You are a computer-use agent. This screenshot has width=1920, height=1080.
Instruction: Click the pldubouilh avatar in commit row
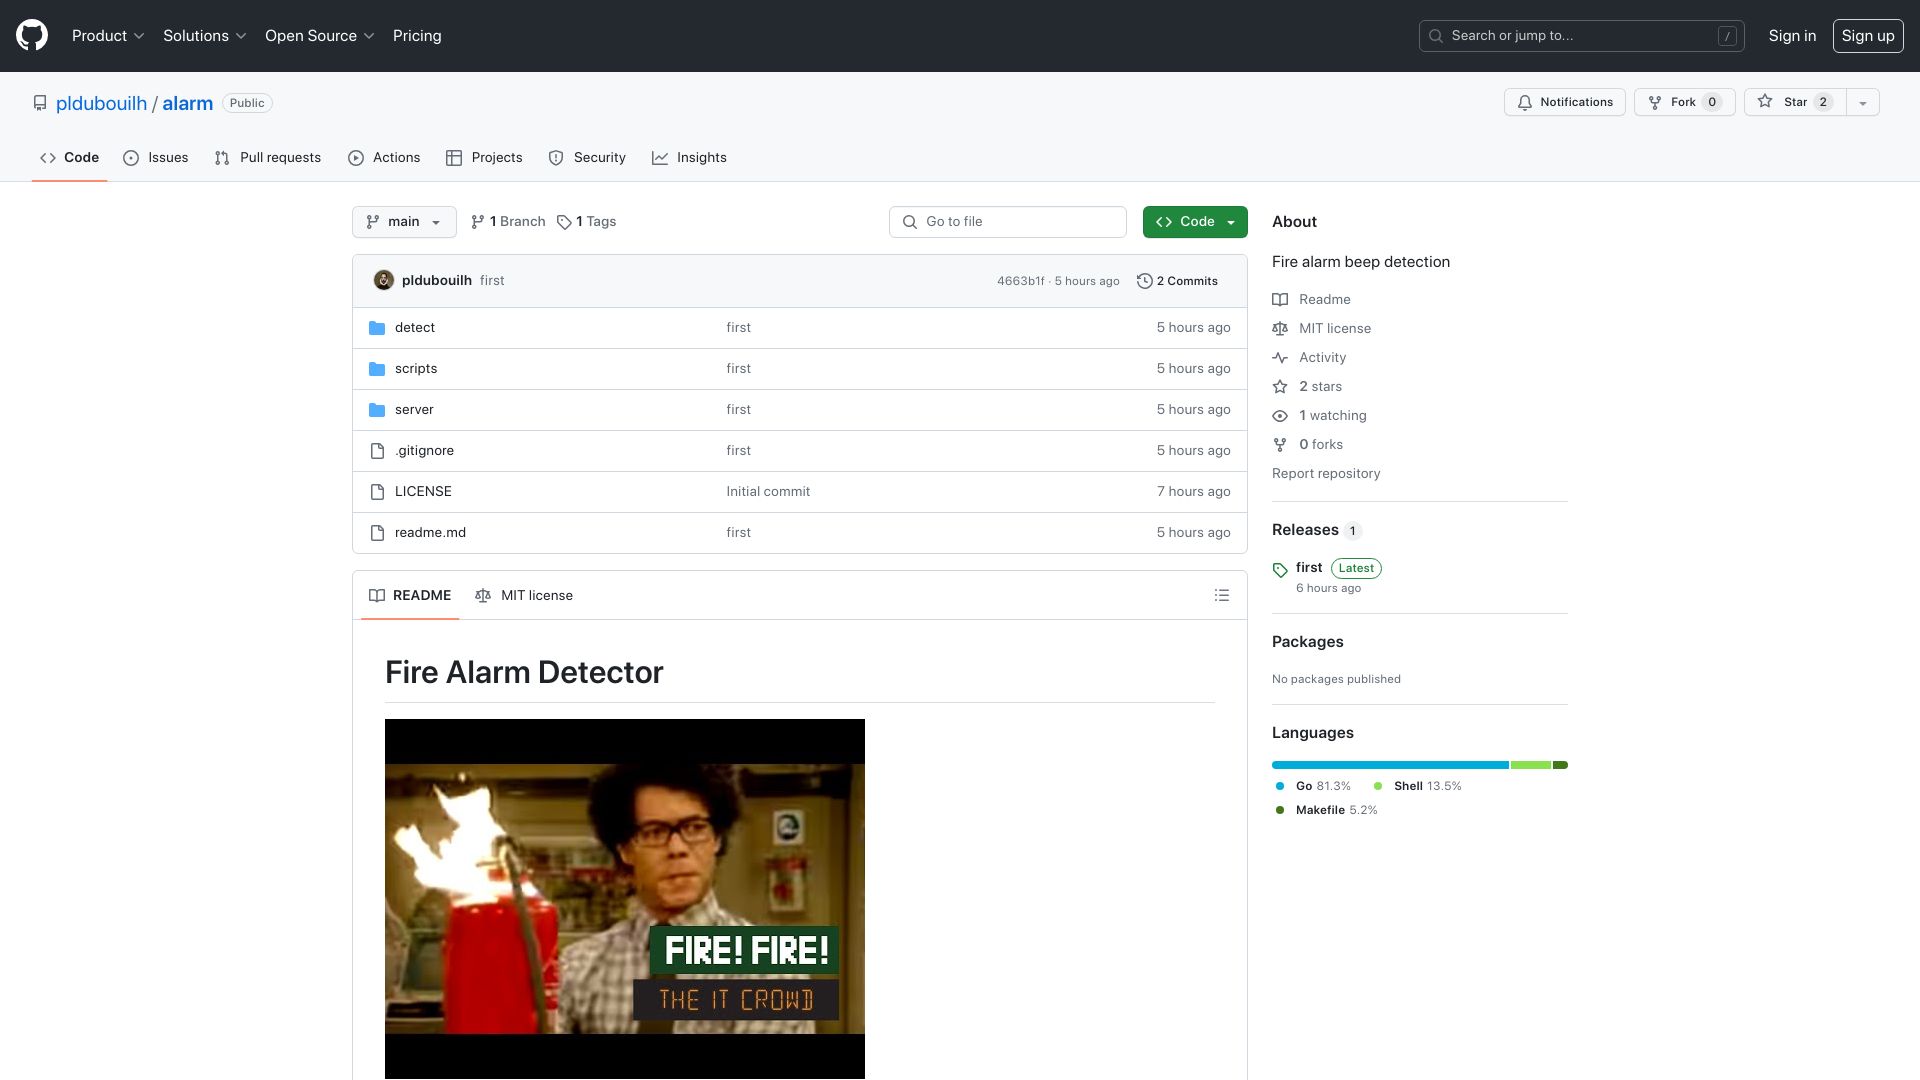coord(383,280)
